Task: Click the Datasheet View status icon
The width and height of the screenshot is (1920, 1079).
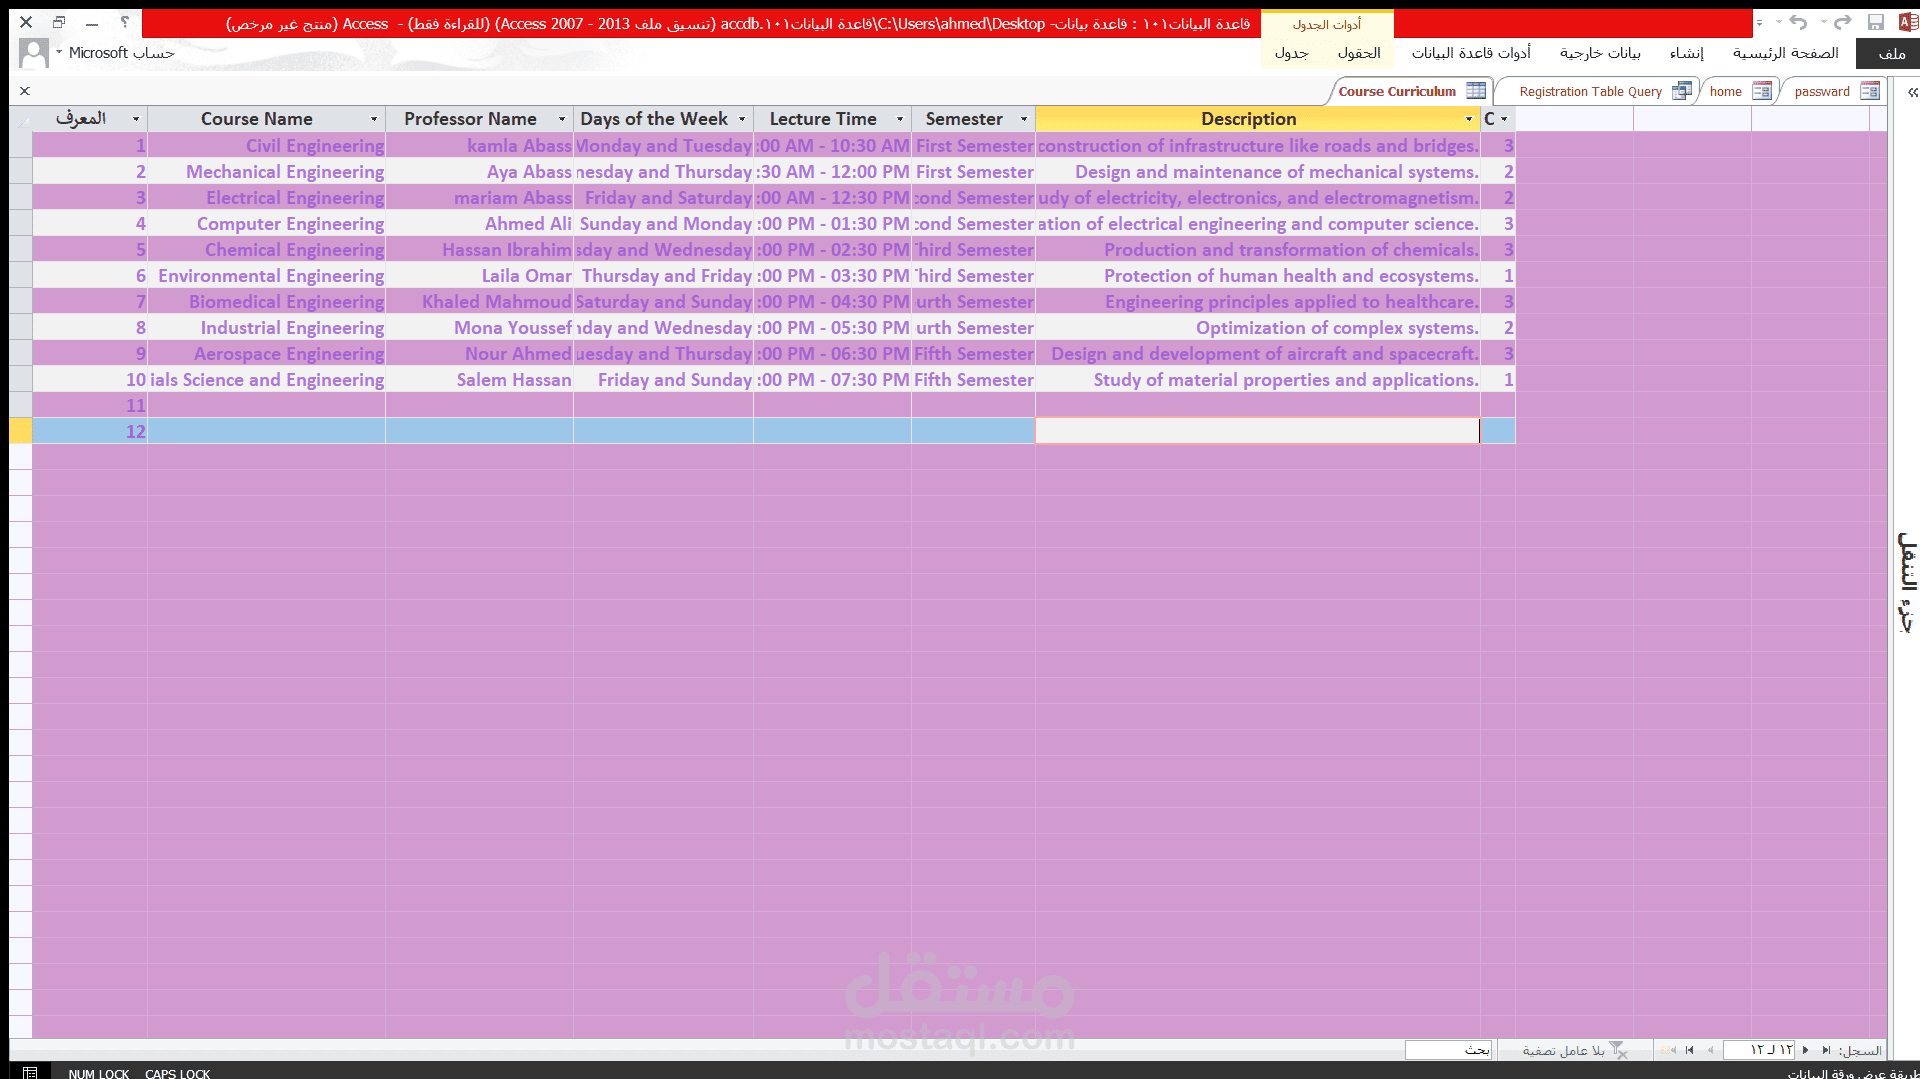Action: coord(30,1073)
